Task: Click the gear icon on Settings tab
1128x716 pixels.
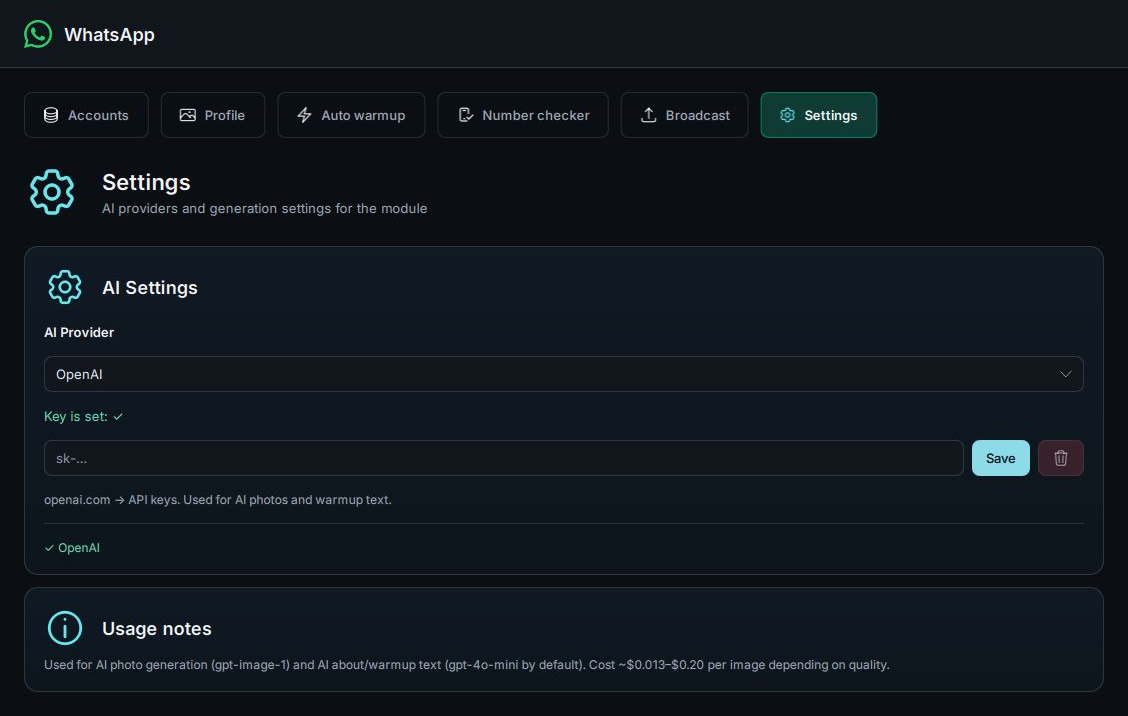Action: coord(788,115)
